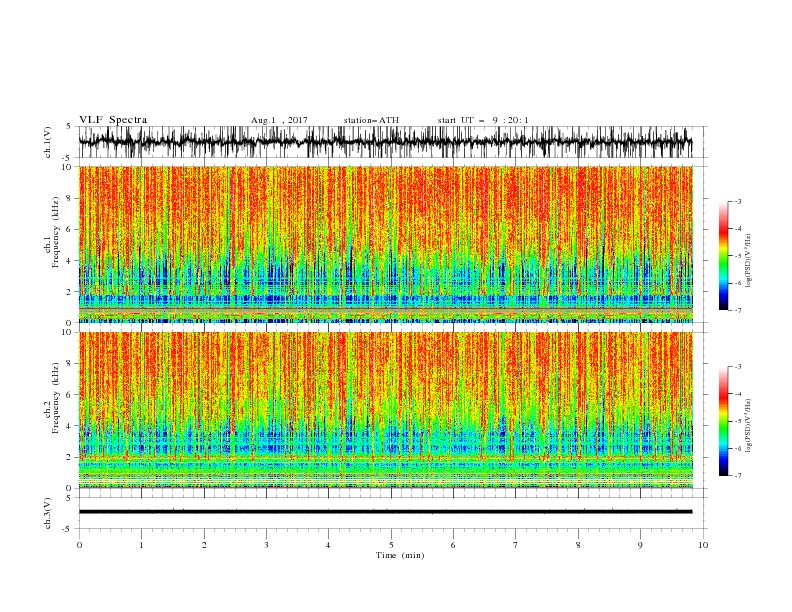The width and height of the screenshot is (792, 612).
Task: Click the ch.2 "Frequency (kHz)" axis label
Action: pos(55,398)
